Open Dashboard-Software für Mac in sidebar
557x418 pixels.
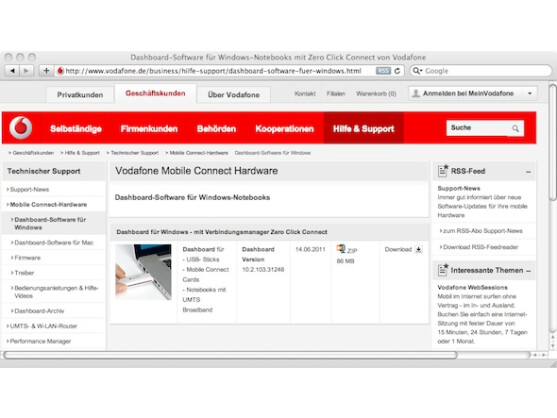54,243
